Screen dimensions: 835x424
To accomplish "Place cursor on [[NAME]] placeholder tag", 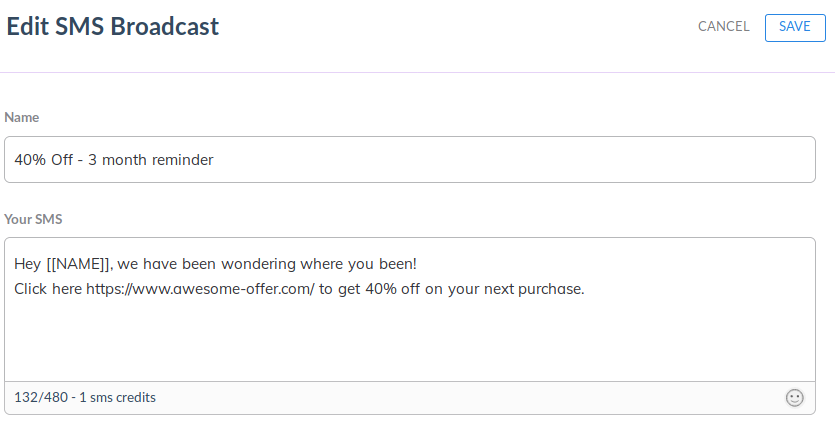I will pos(80,265).
